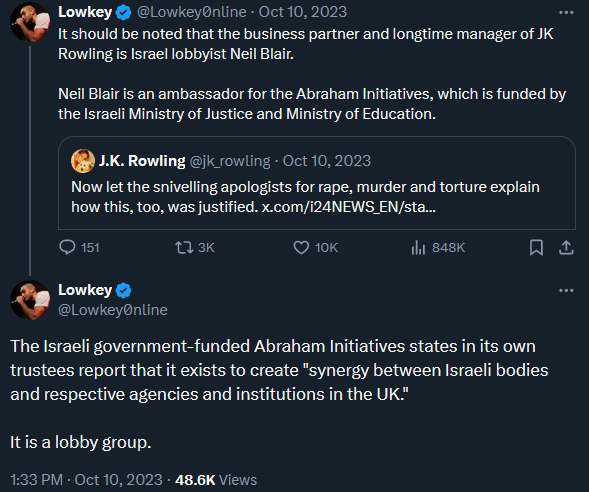
Task: Open the @Lowkey0nline handle in the top tweet
Action: click(x=192, y=12)
